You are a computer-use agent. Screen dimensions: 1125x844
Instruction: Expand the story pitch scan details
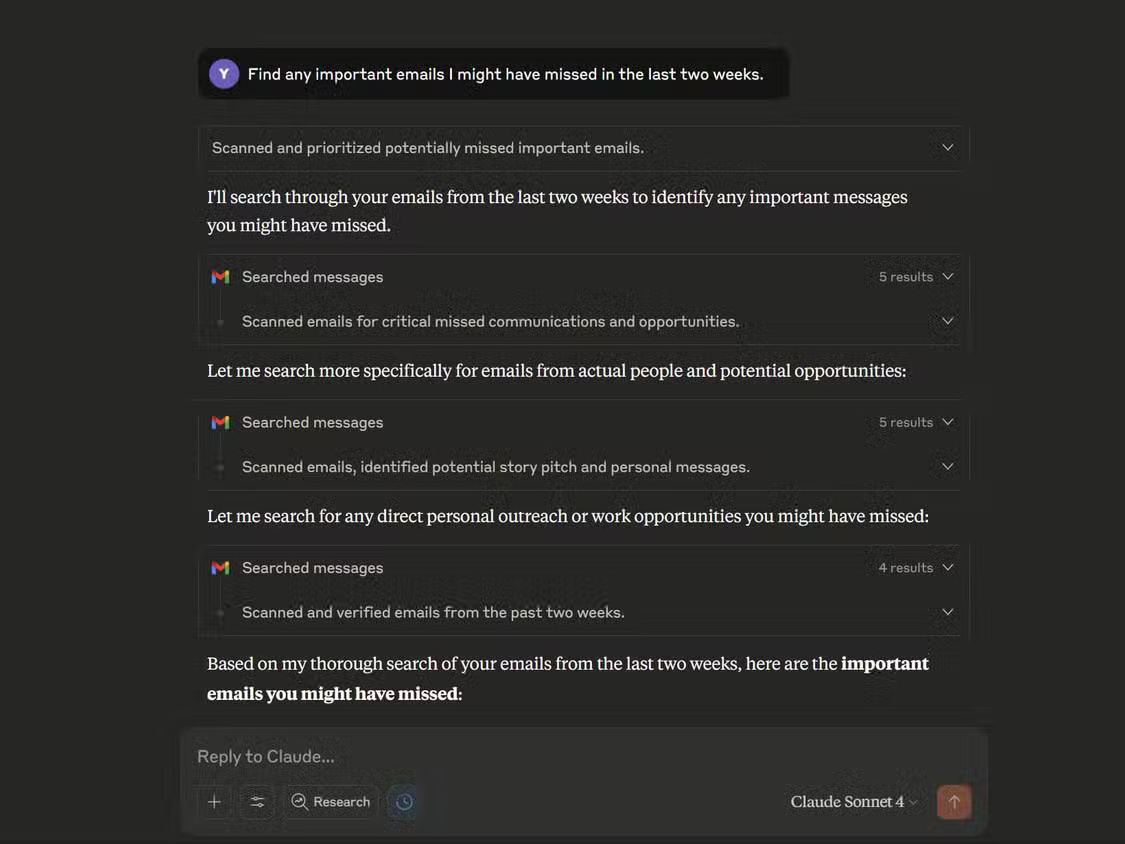(x=946, y=465)
